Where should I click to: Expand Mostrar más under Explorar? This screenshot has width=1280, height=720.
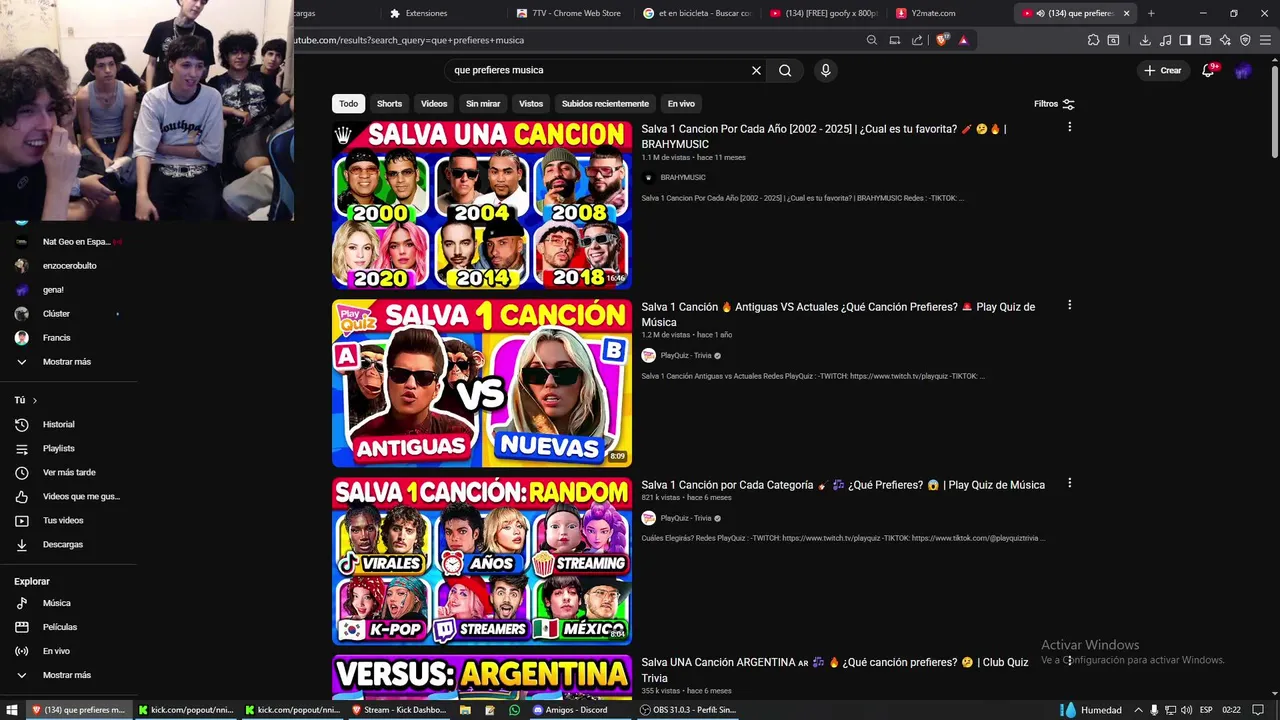tap(69, 675)
